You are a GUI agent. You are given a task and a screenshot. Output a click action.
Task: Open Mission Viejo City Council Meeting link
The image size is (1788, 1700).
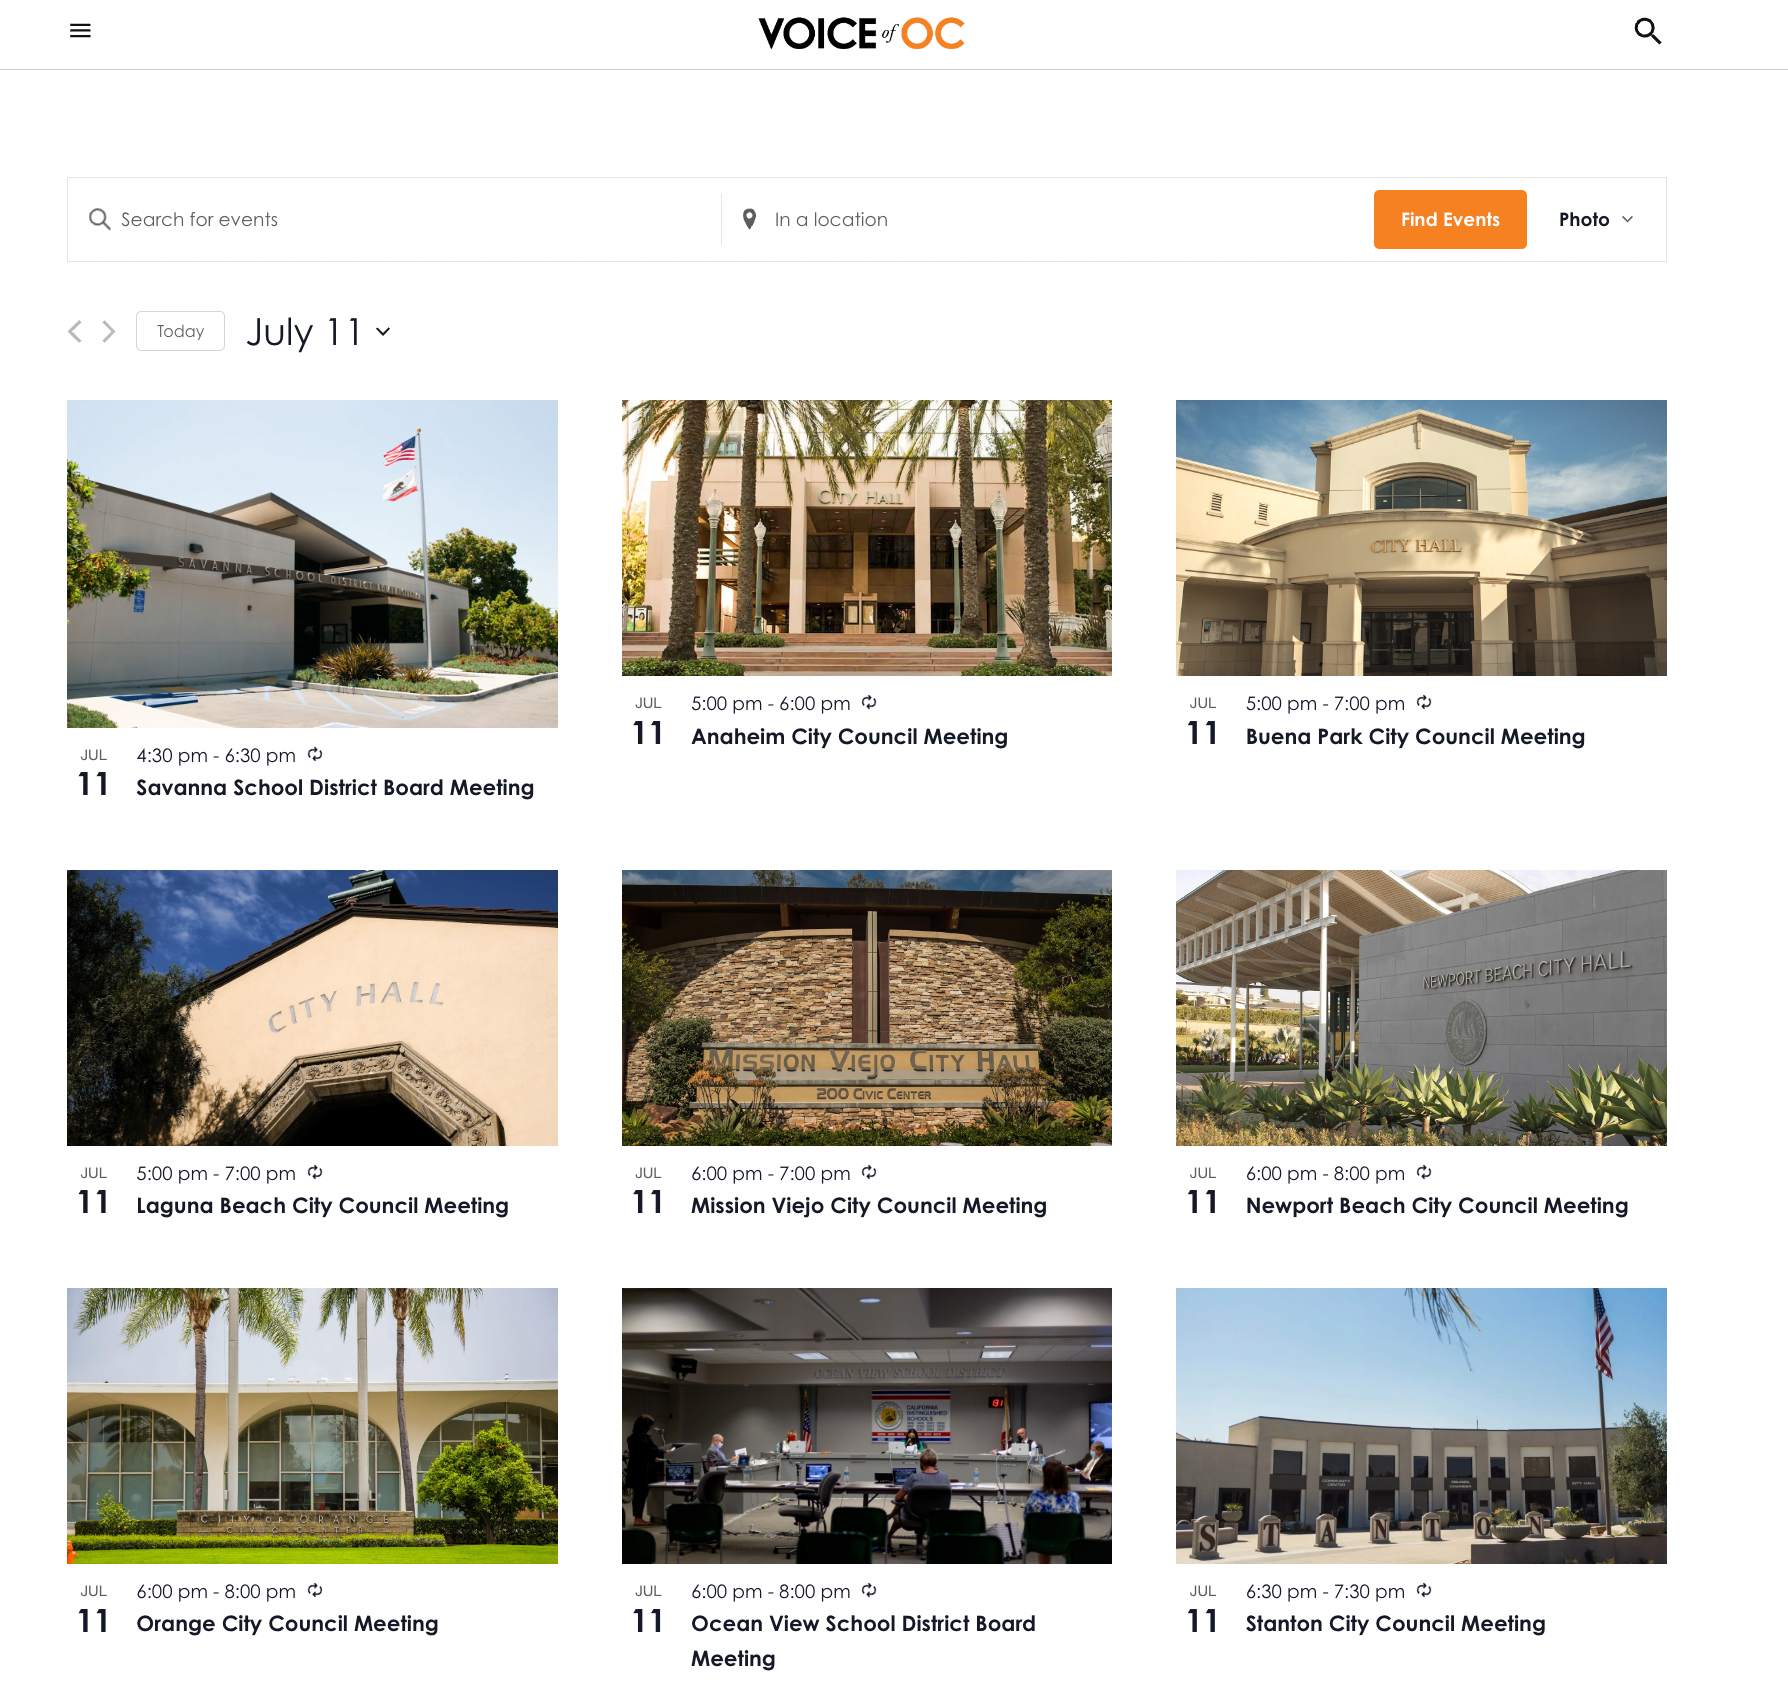(x=869, y=1205)
